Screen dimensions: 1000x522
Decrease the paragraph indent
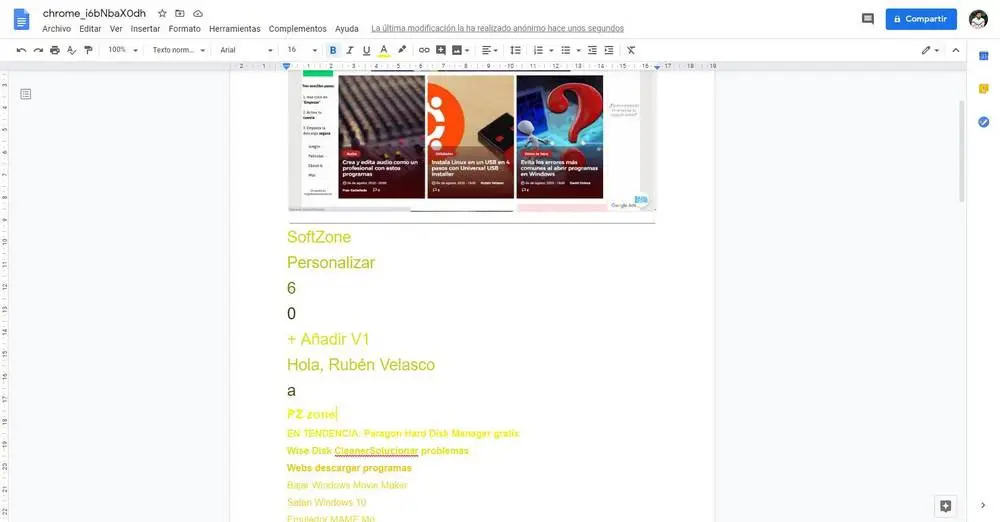[x=592, y=50]
